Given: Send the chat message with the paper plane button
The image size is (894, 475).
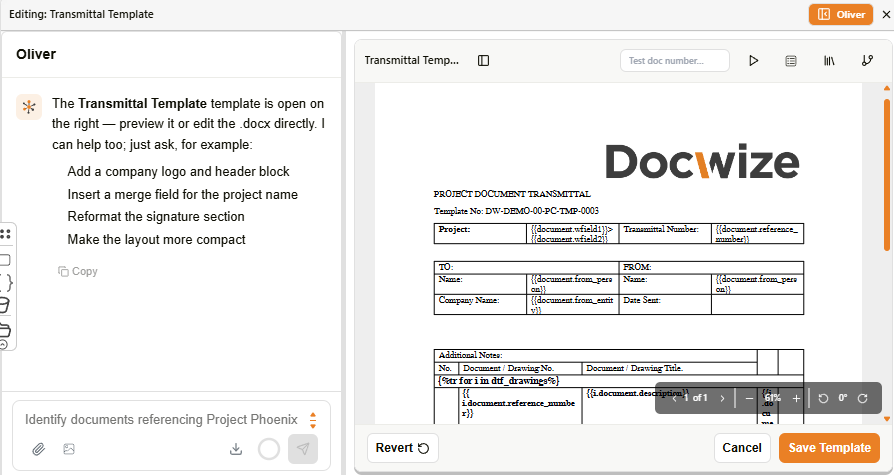Looking at the screenshot, I should click(x=303, y=449).
